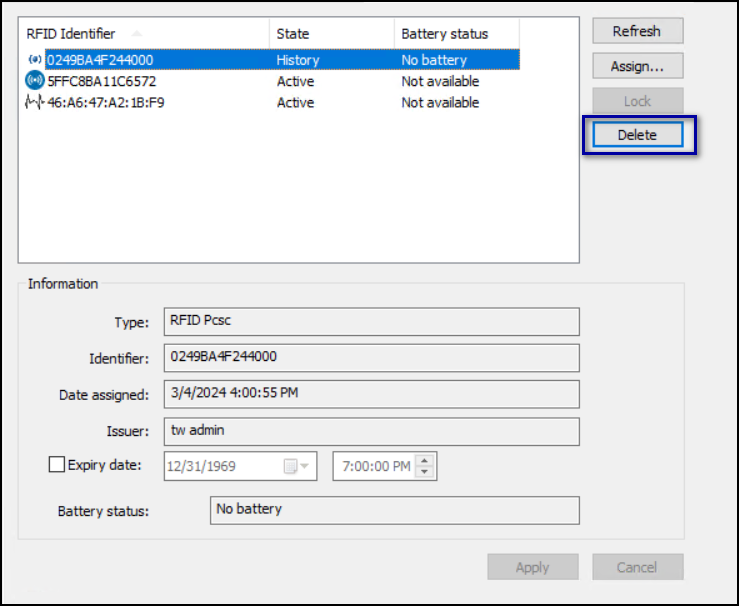Sort the list by Battery status column
Viewport: 739px width, 606px height.
point(457,33)
